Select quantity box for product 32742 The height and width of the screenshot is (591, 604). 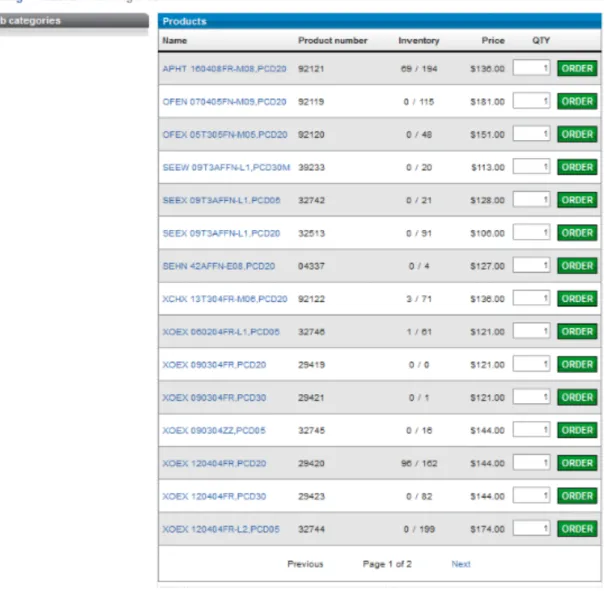(531, 200)
